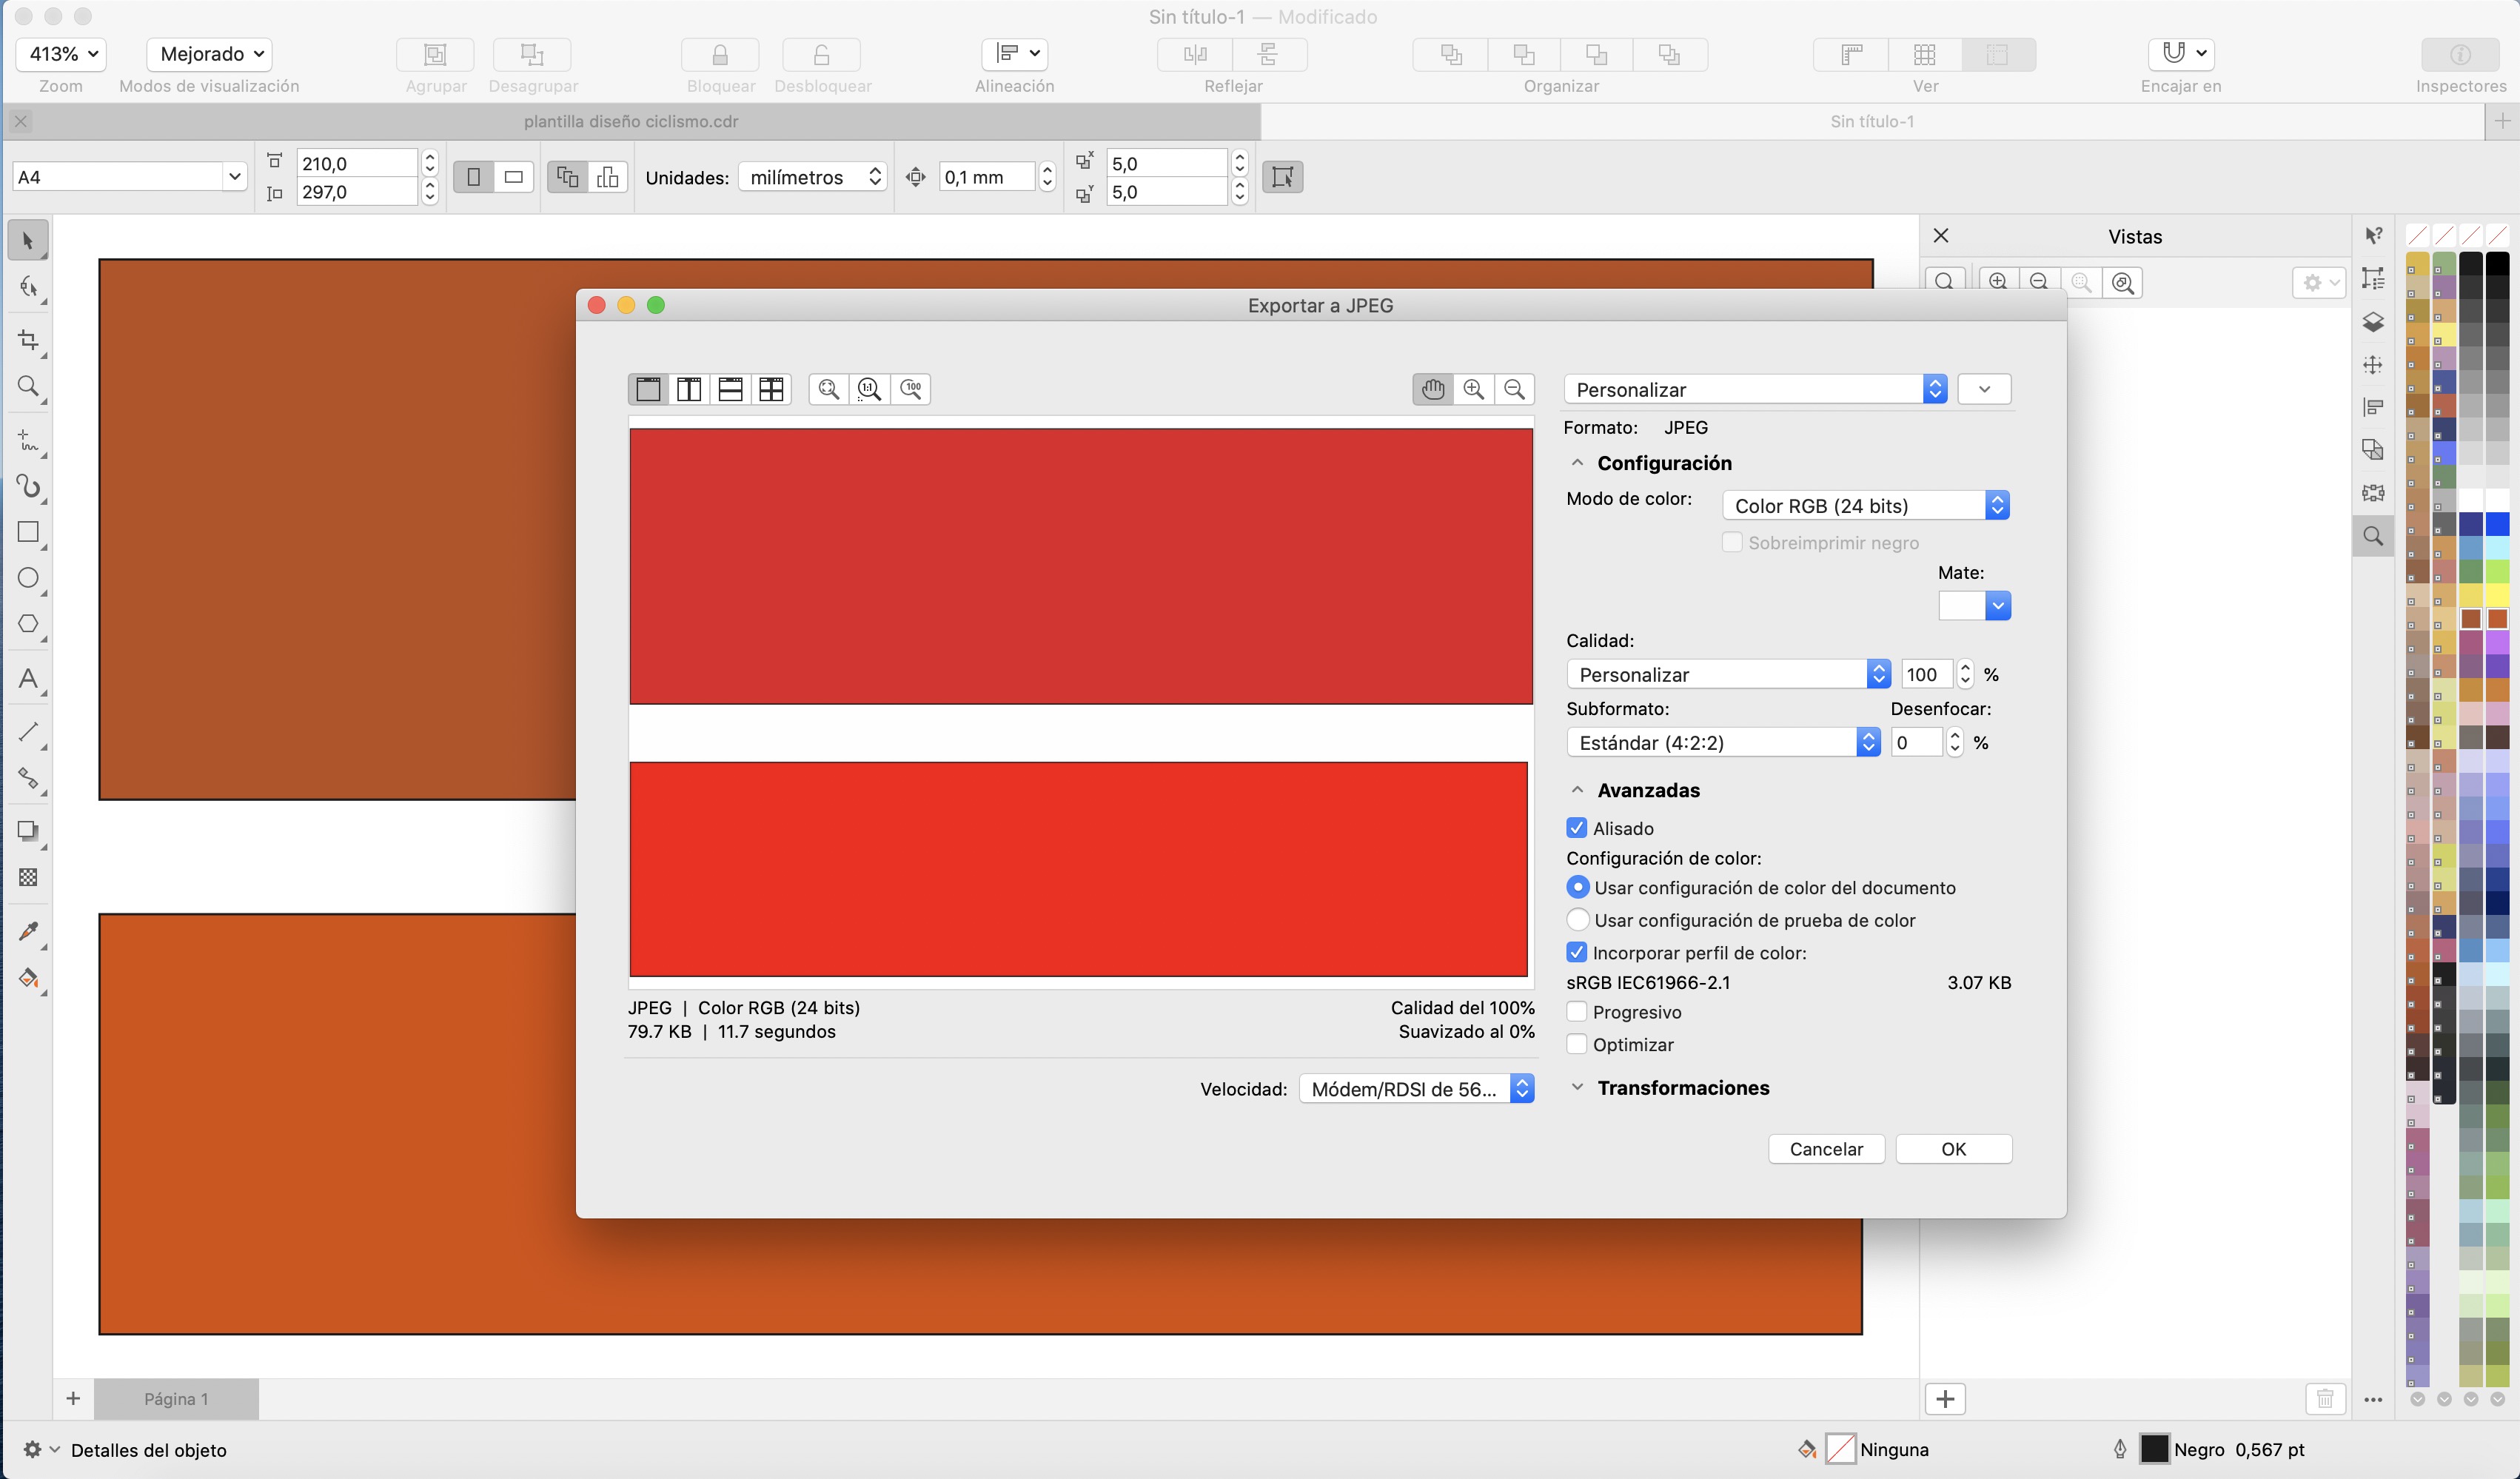Uncheck the Alisado checkbox
Viewport: 2520px width, 1479px height.
pyautogui.click(x=1577, y=828)
